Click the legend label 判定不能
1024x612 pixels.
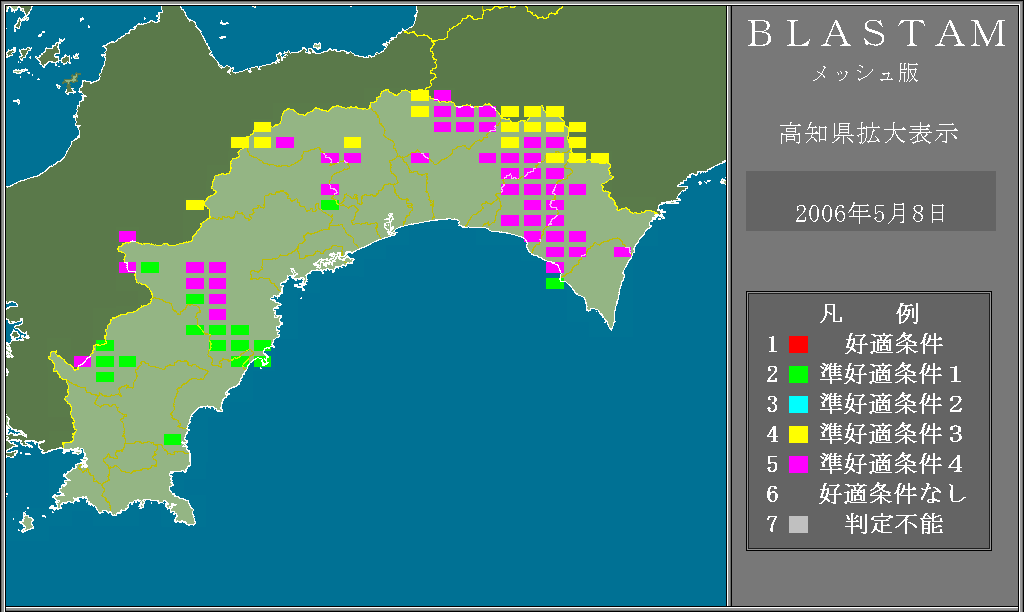[x=894, y=524]
